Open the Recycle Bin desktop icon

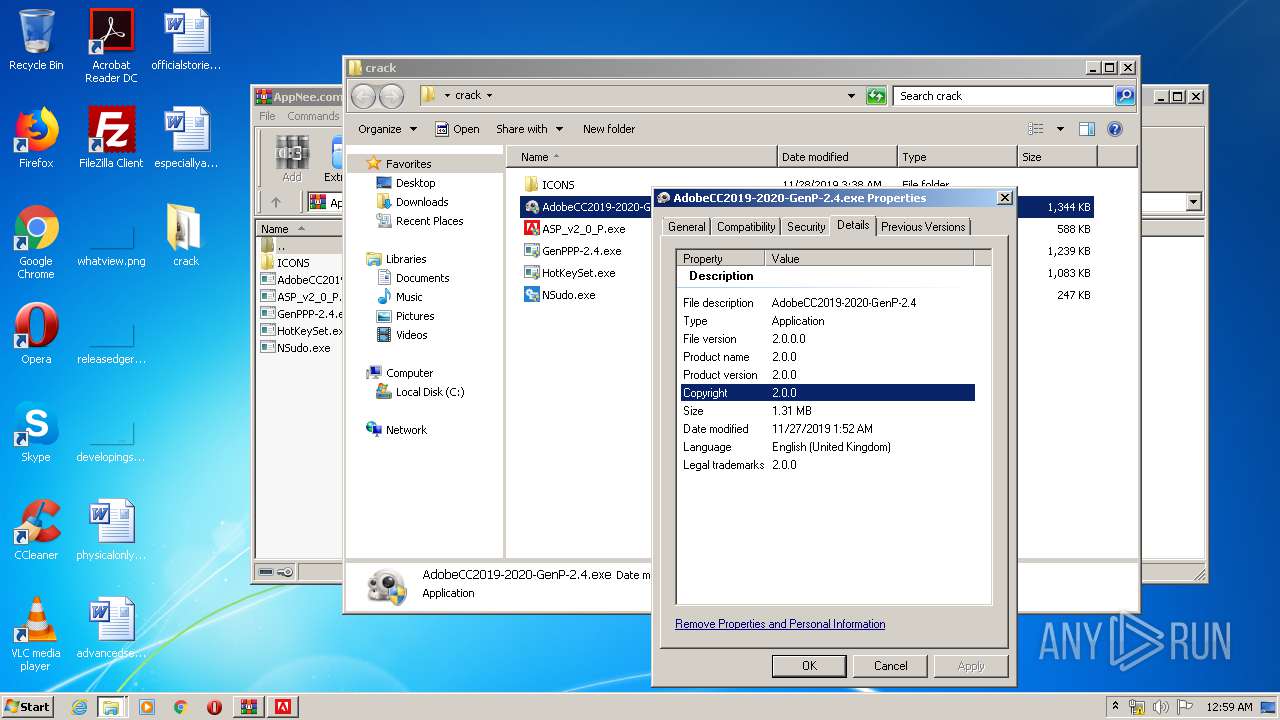pos(36,40)
